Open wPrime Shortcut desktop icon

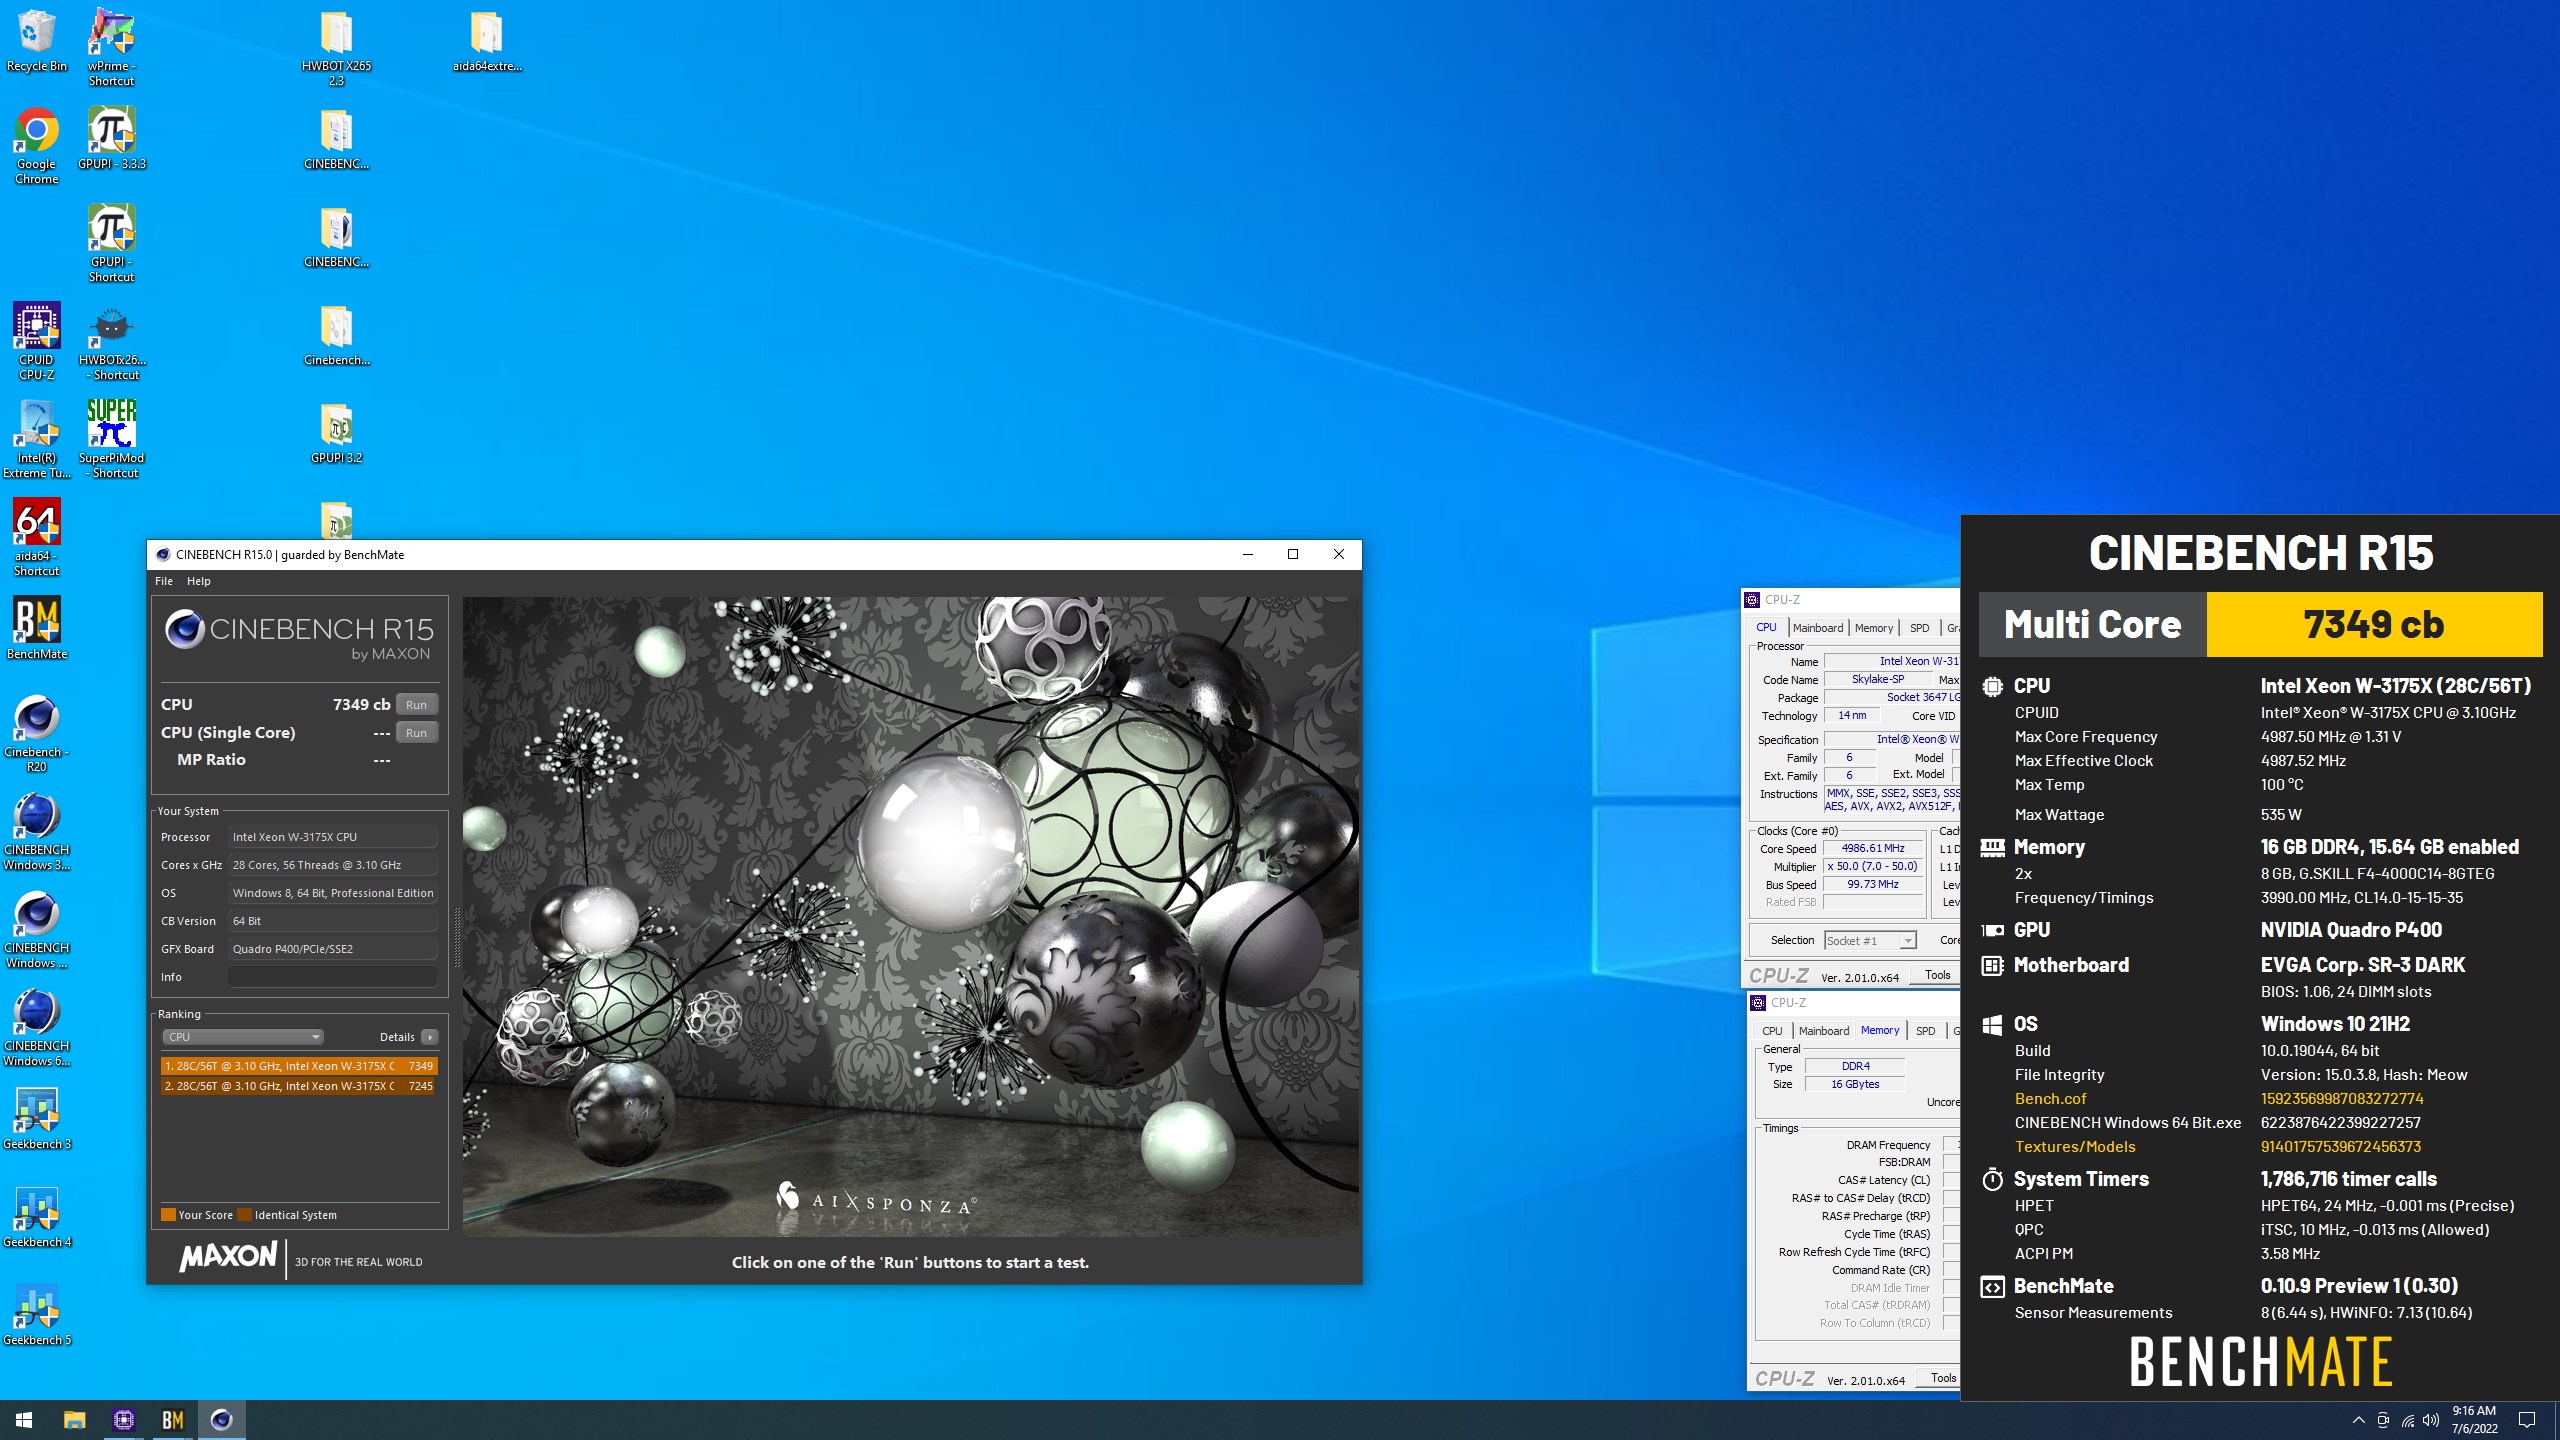(x=111, y=48)
